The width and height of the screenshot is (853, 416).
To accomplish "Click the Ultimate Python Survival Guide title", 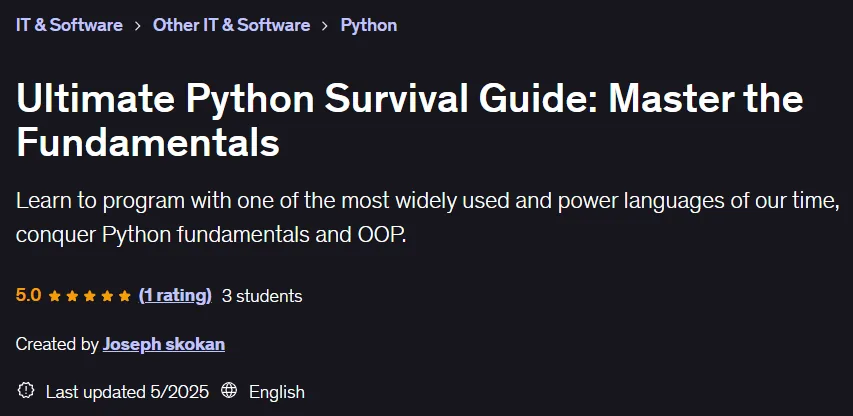I will tap(410, 120).
